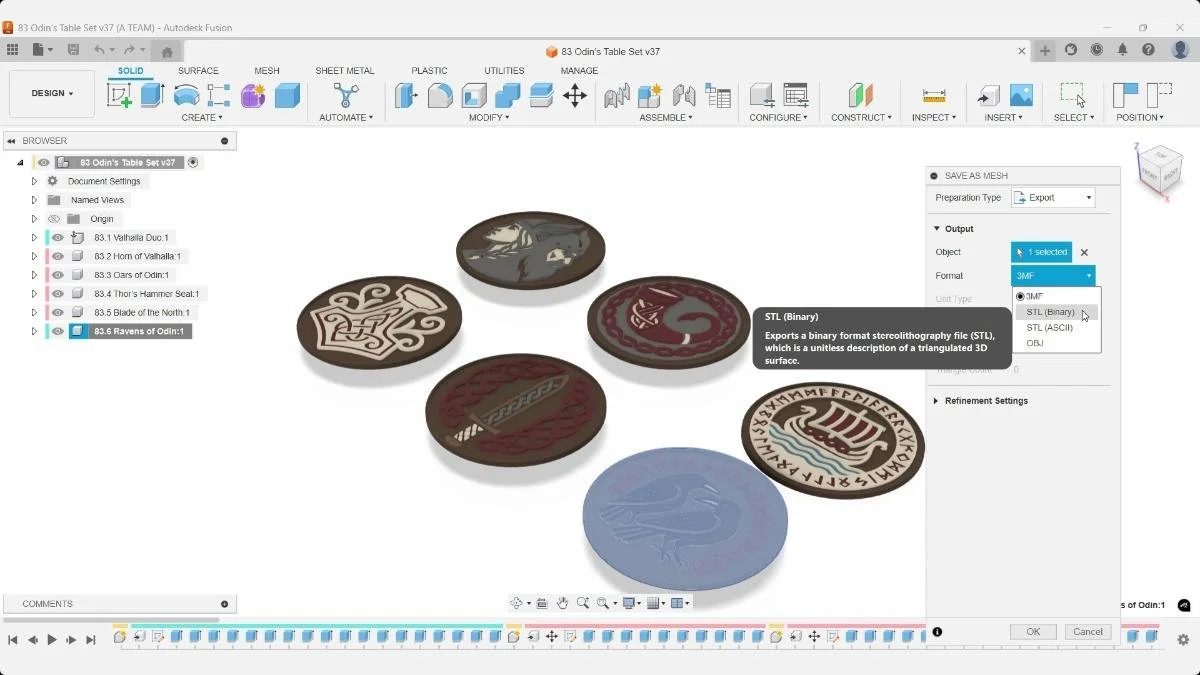Screen dimensions: 1200x675
Task: Toggle visibility of 83.6 Ravens of Odin:1
Action: 58,331
